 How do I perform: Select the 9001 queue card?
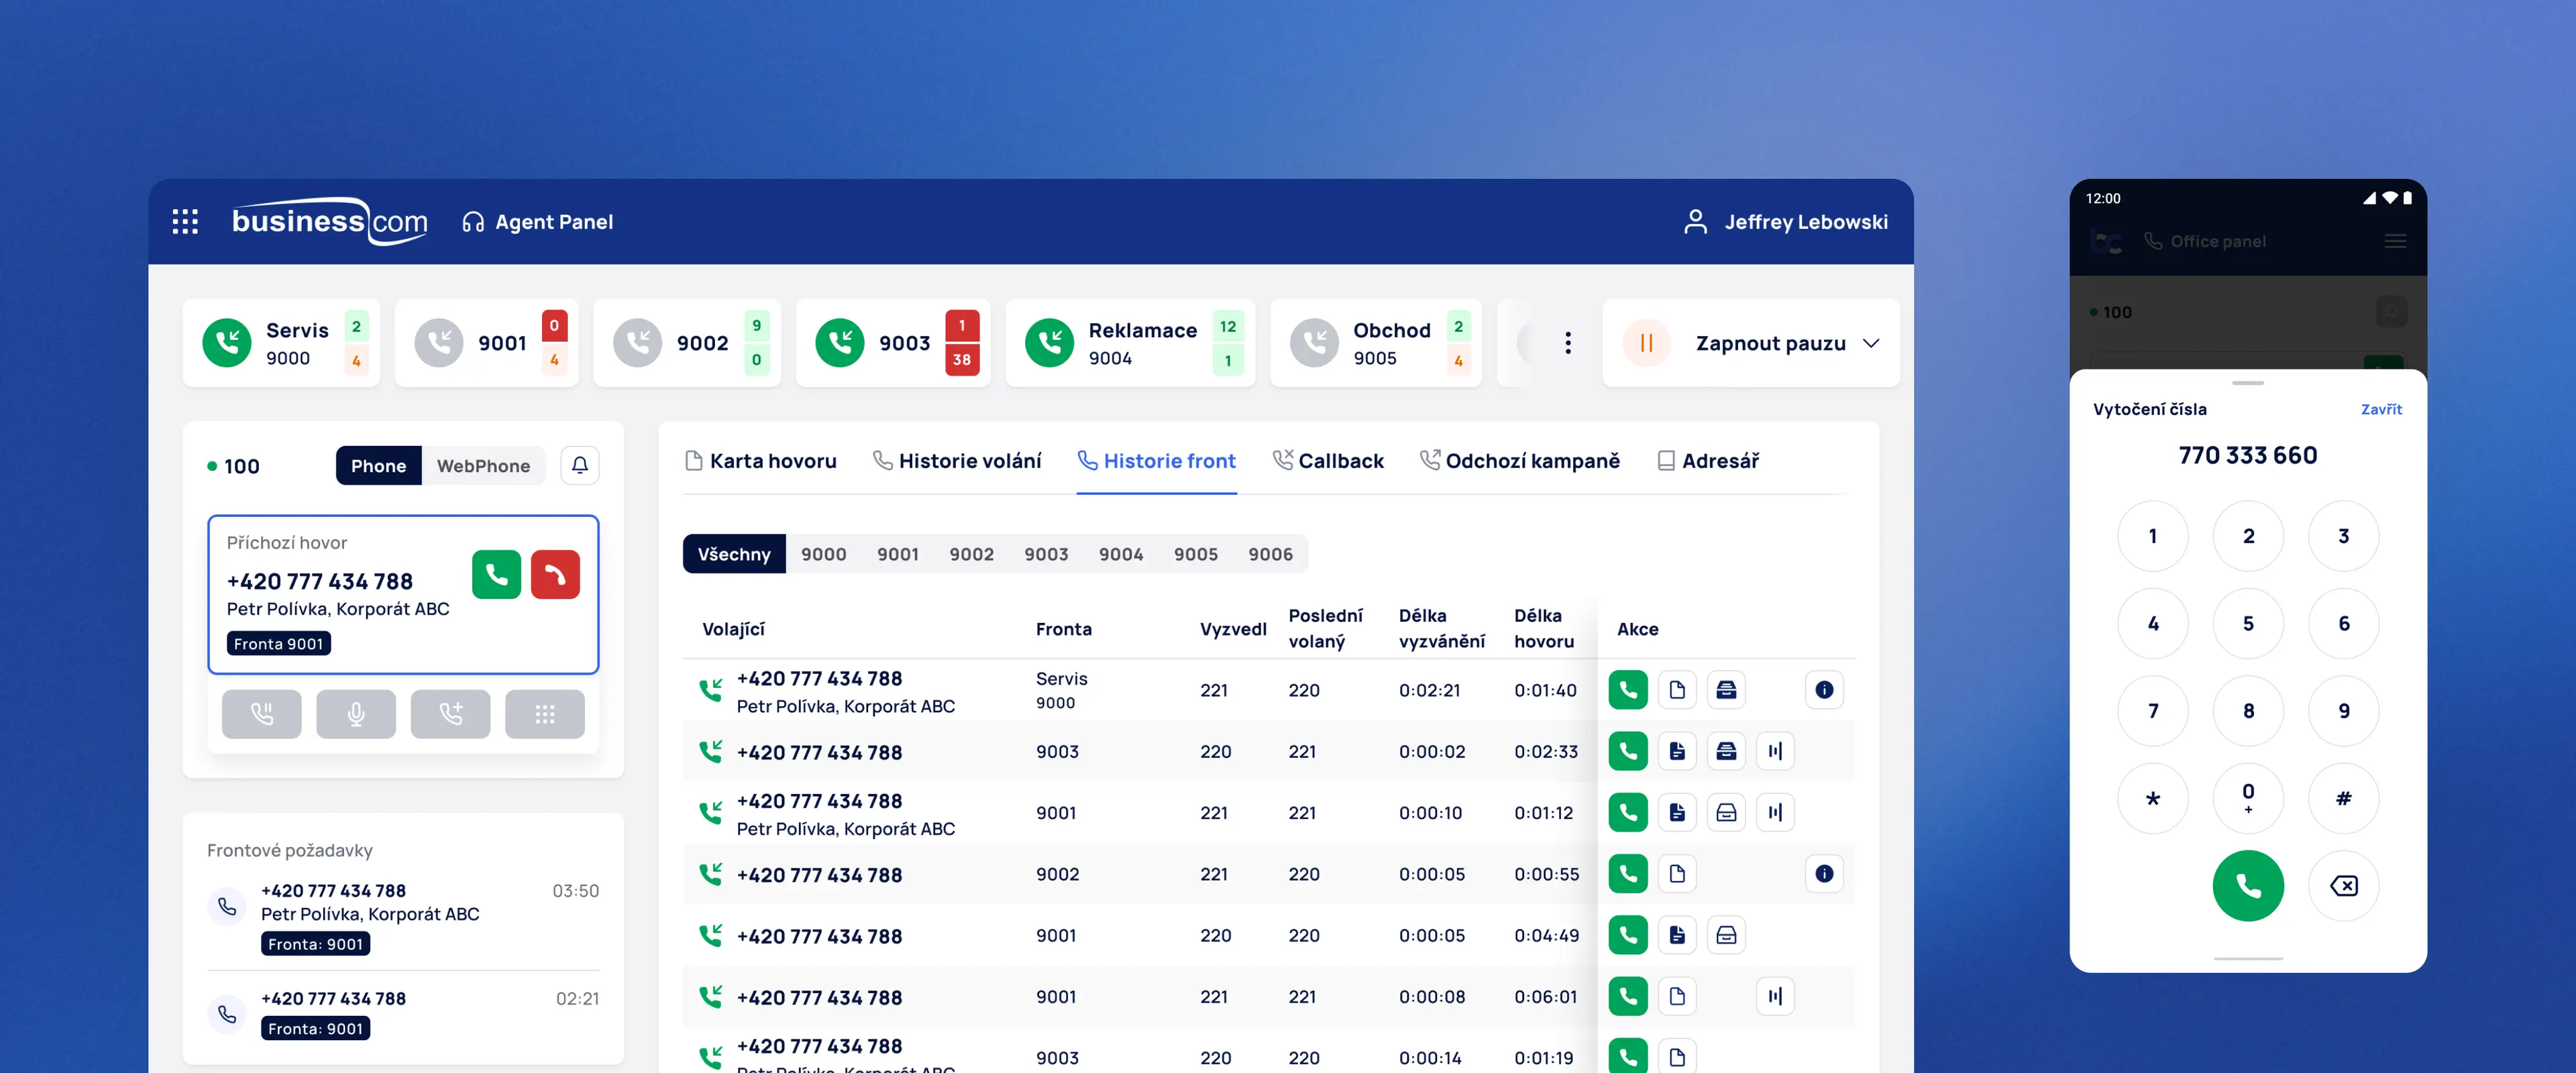point(487,343)
